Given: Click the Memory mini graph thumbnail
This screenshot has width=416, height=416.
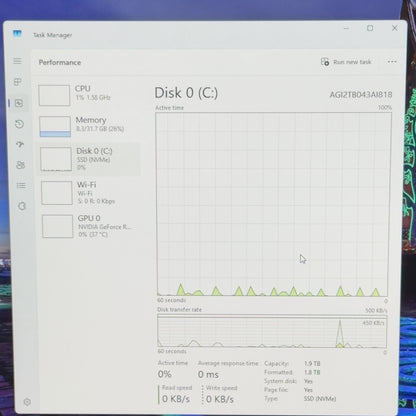Looking at the screenshot, I should 55,126.
